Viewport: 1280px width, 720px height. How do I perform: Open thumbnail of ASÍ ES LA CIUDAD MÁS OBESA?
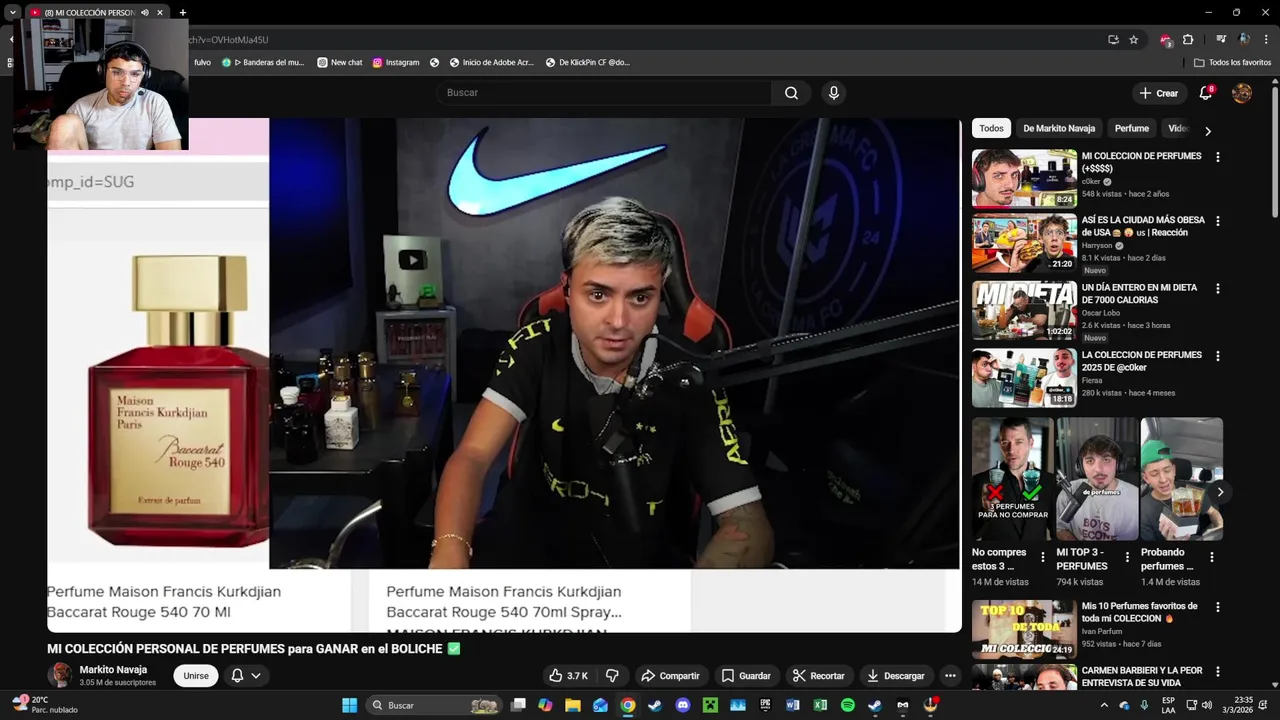point(1024,242)
